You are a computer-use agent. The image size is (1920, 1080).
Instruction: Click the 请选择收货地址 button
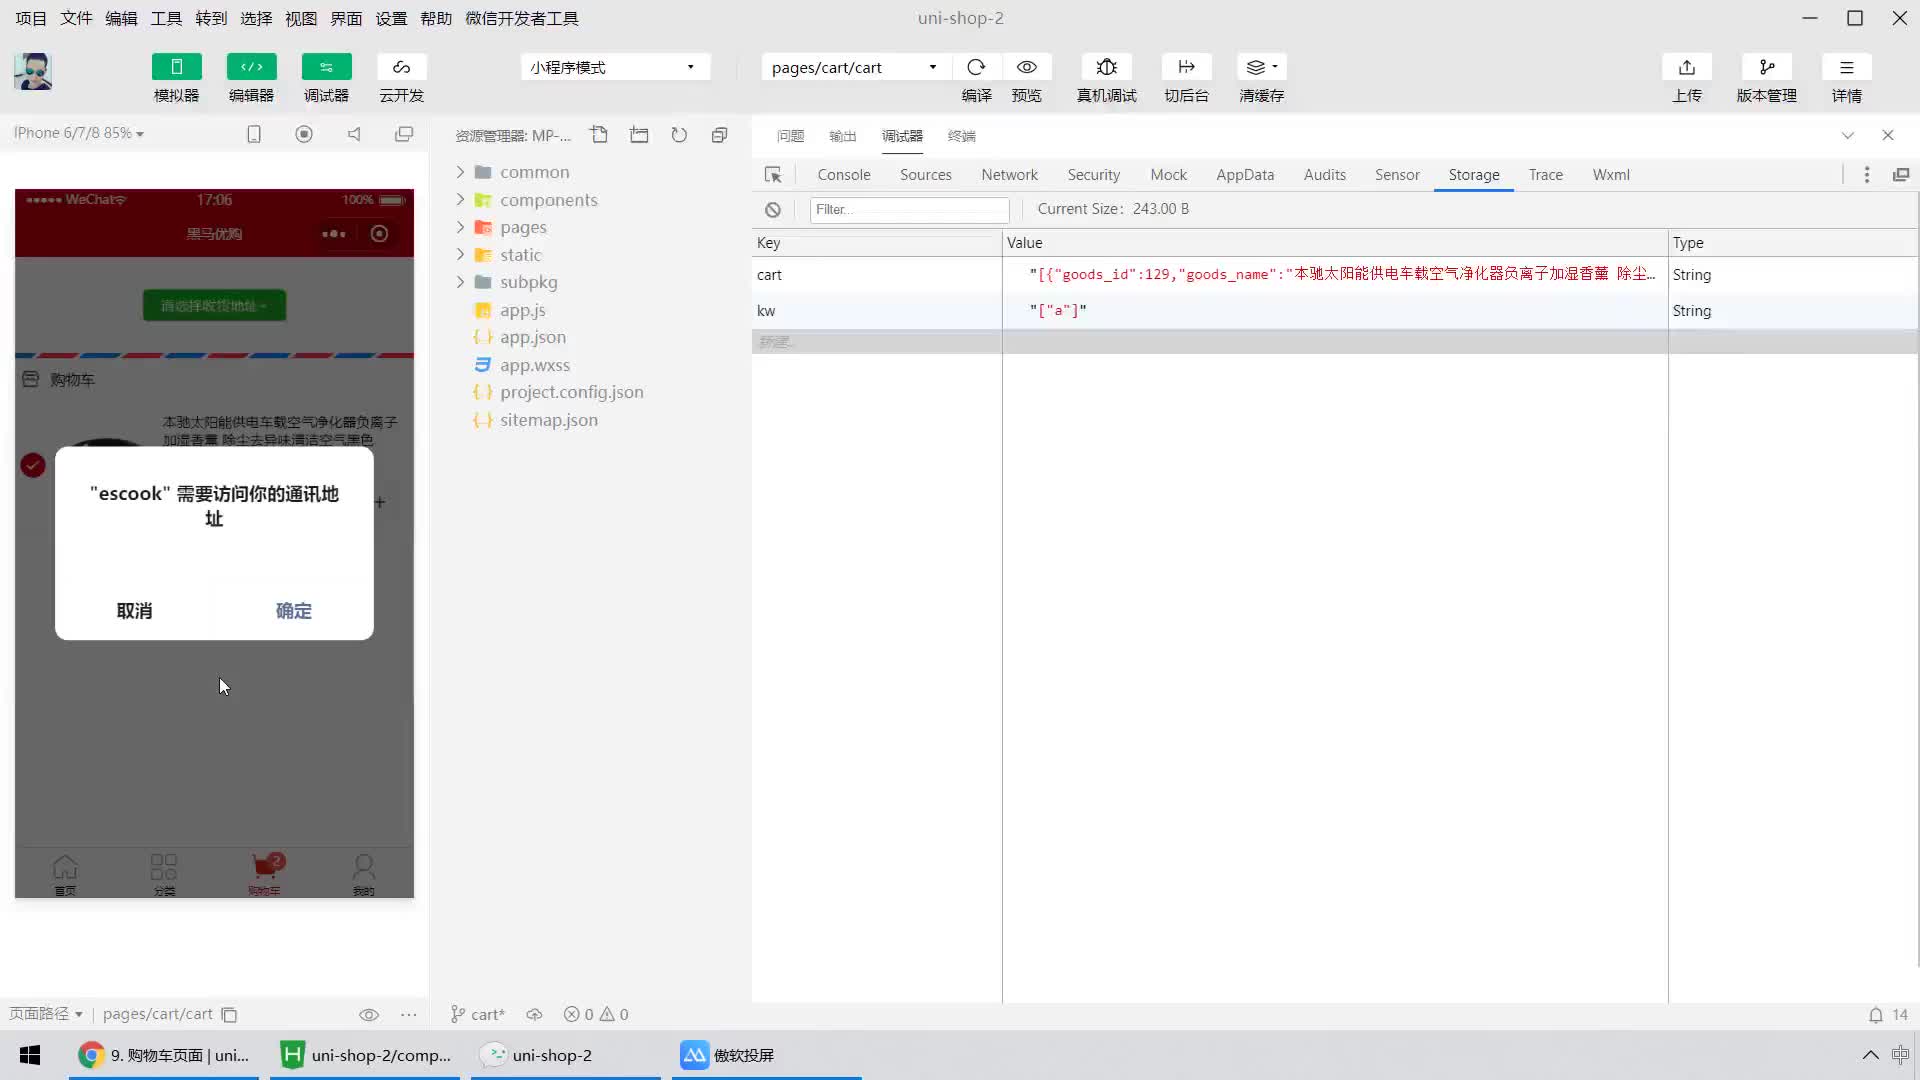[214, 305]
